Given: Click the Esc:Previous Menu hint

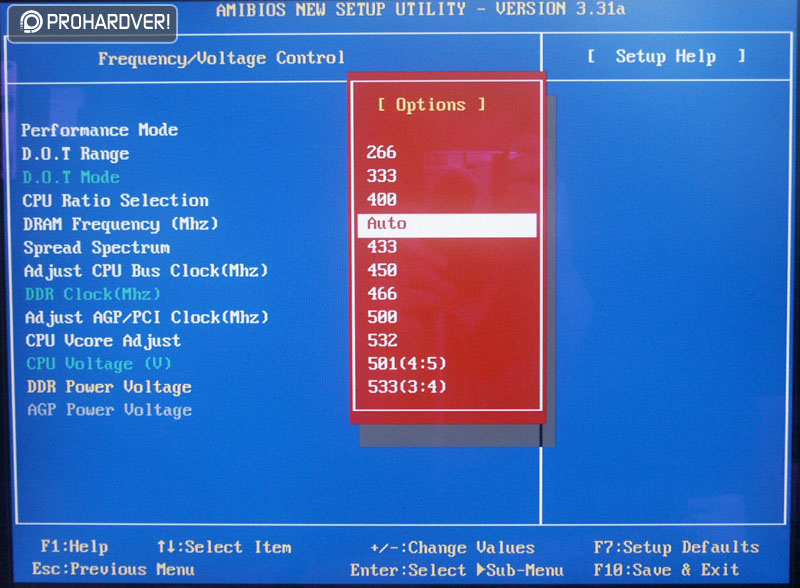Looking at the screenshot, I should point(113,570).
